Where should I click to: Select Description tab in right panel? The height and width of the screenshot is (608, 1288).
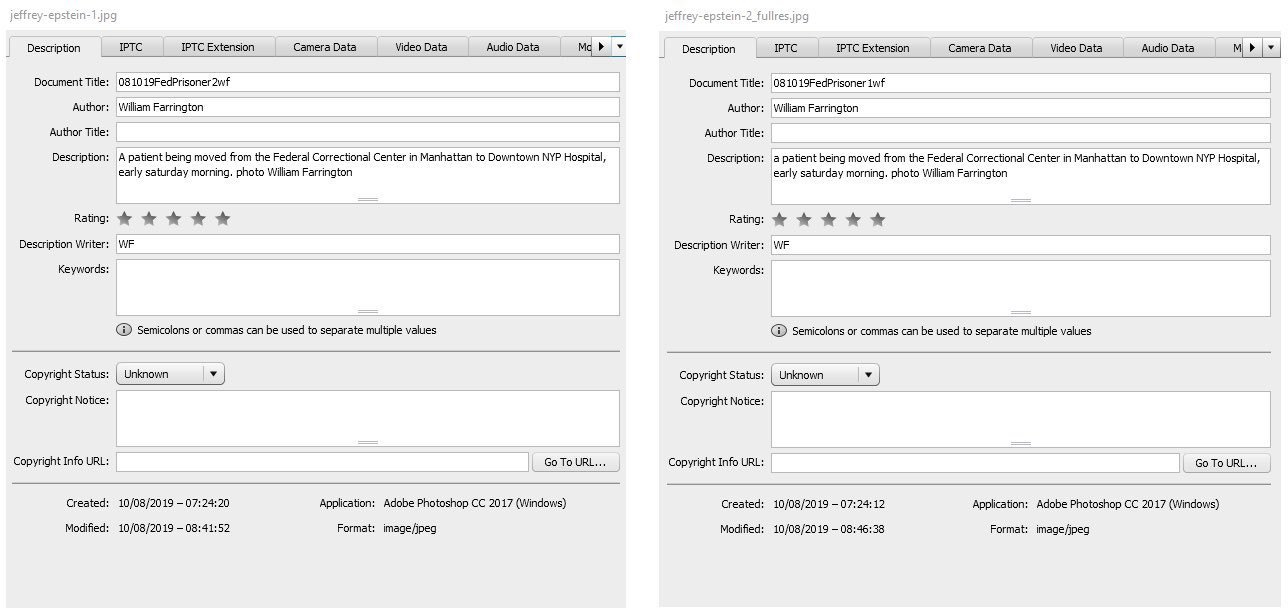[709, 49]
